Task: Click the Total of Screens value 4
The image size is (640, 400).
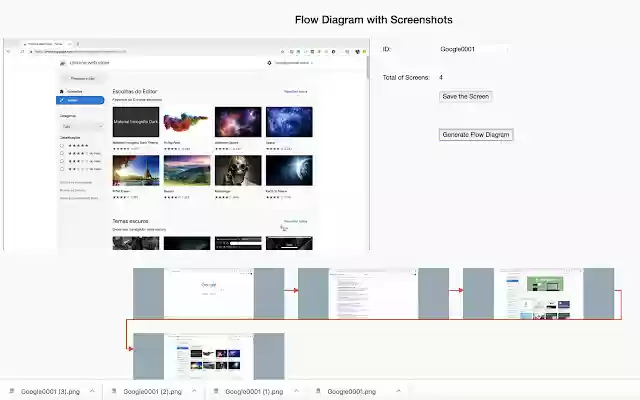Action: [441, 77]
